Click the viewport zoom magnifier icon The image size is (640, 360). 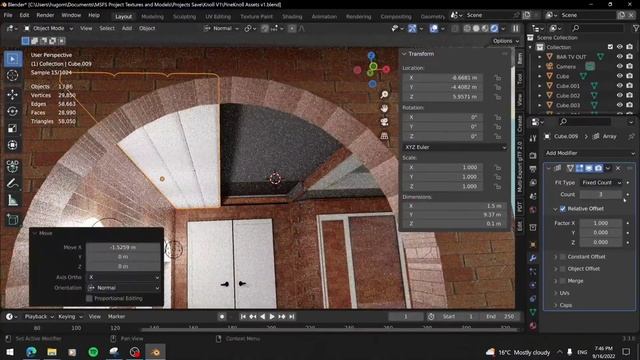(384, 95)
